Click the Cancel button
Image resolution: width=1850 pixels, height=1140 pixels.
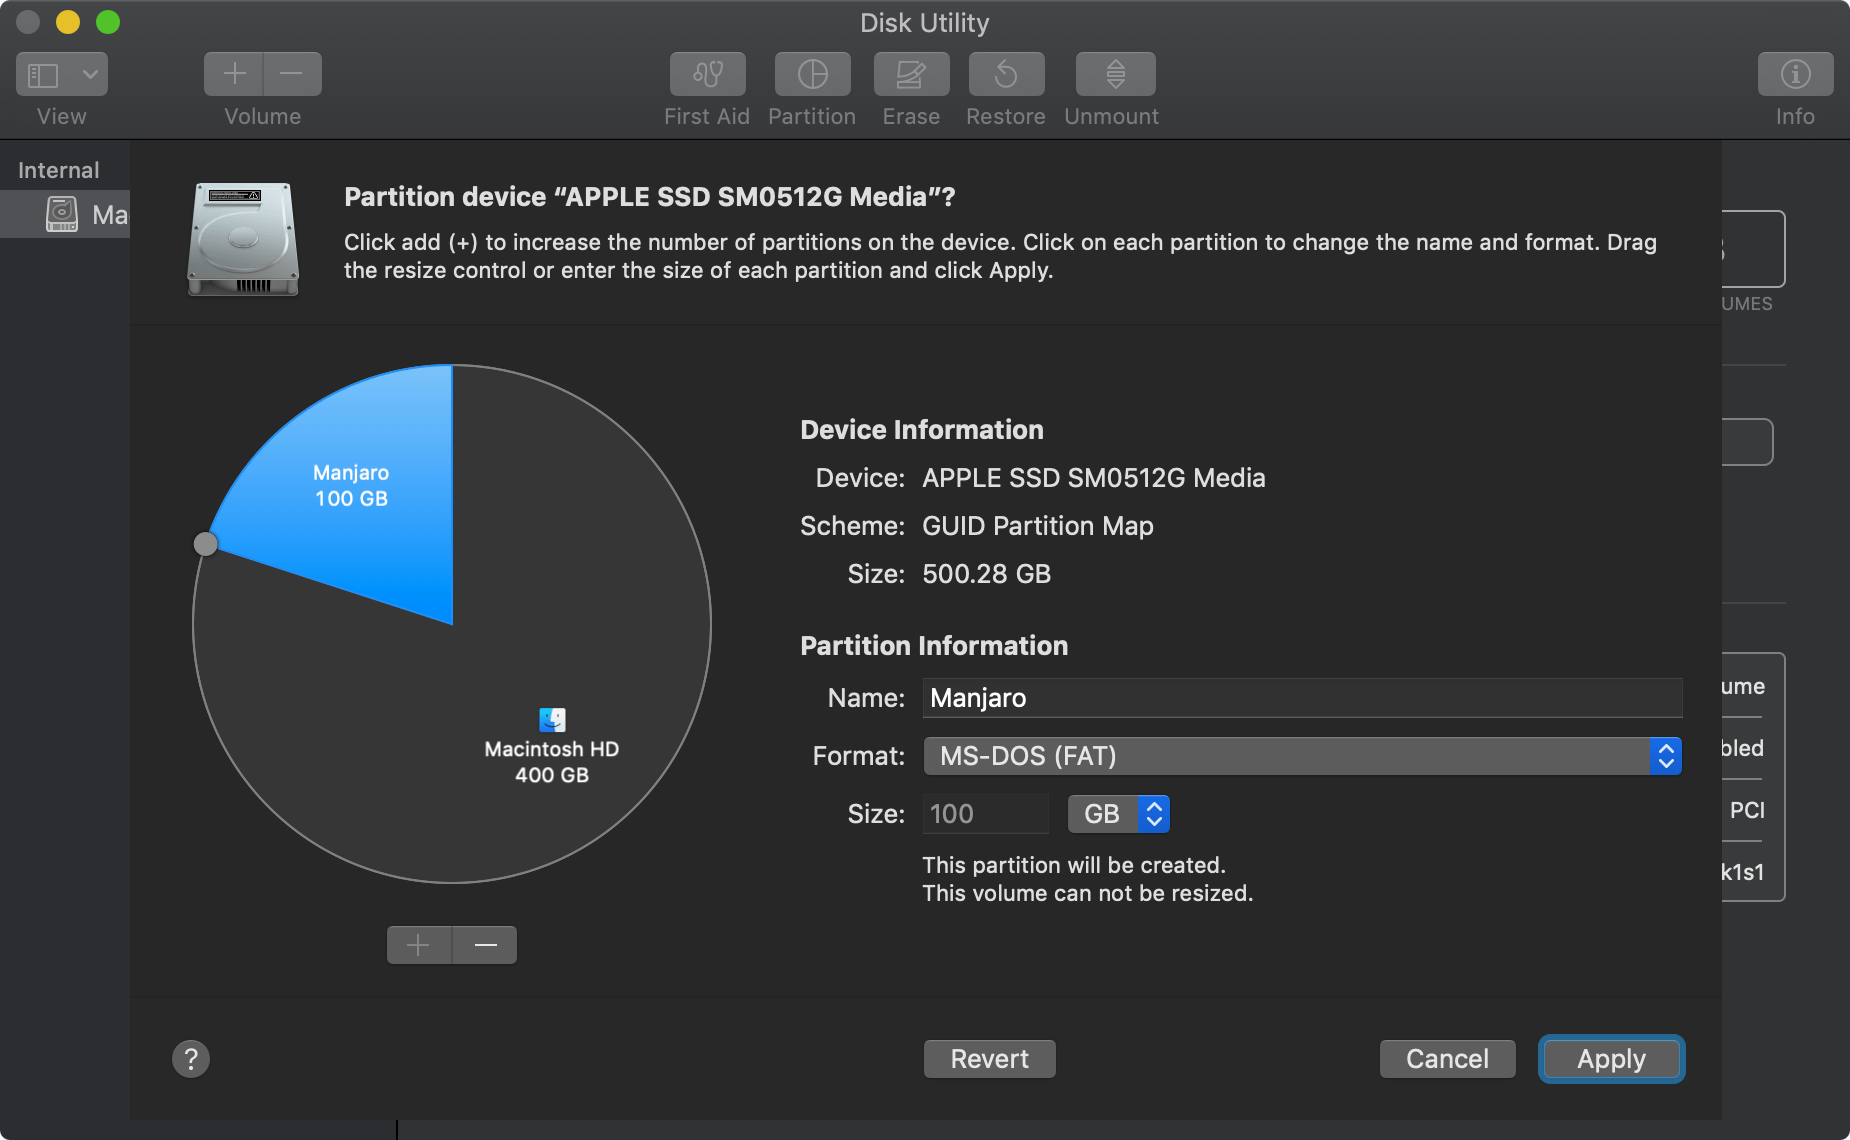coord(1447,1059)
